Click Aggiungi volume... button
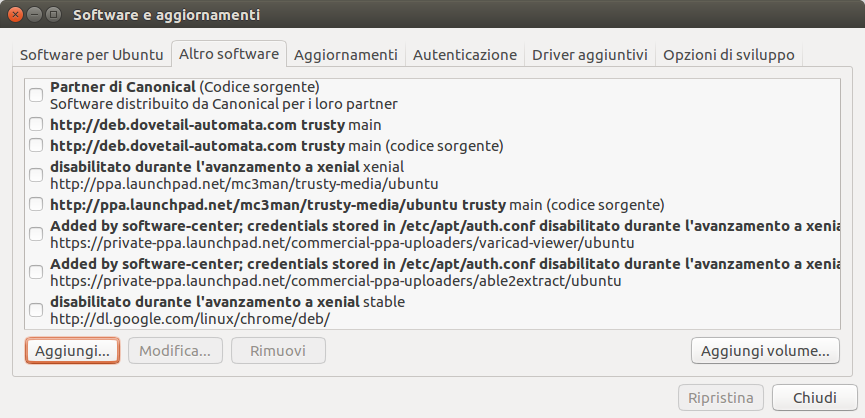 765,351
